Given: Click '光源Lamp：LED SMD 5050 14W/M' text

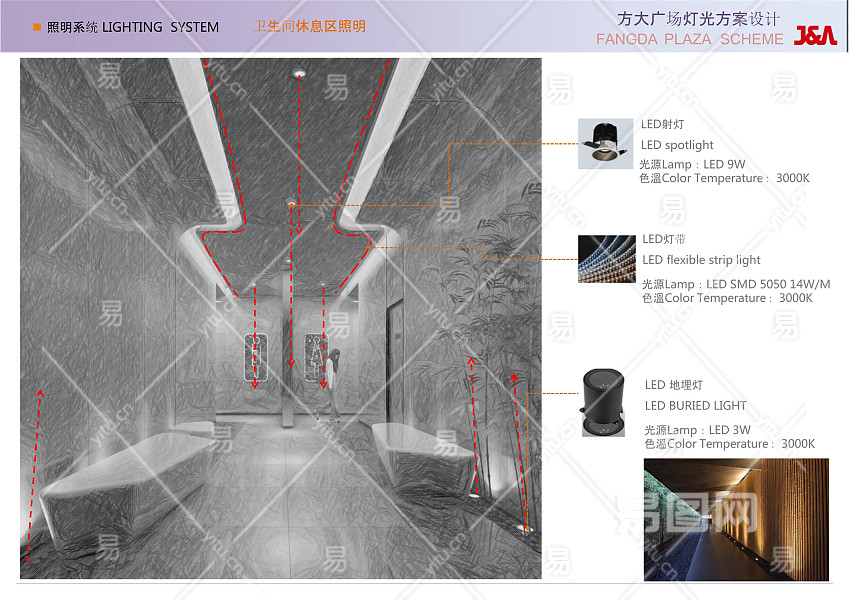Looking at the screenshot, I should click(x=736, y=284).
